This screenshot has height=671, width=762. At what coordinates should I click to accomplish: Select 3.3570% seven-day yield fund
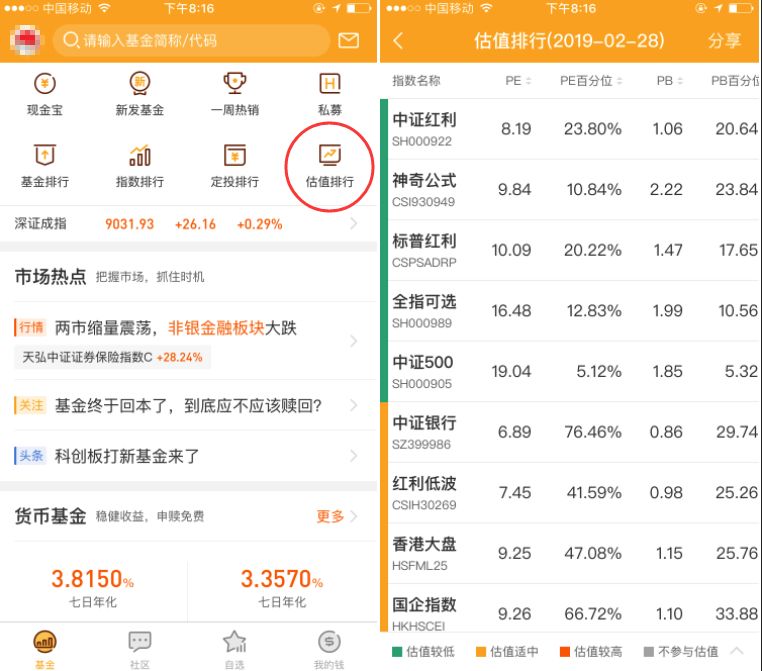coord(282,586)
